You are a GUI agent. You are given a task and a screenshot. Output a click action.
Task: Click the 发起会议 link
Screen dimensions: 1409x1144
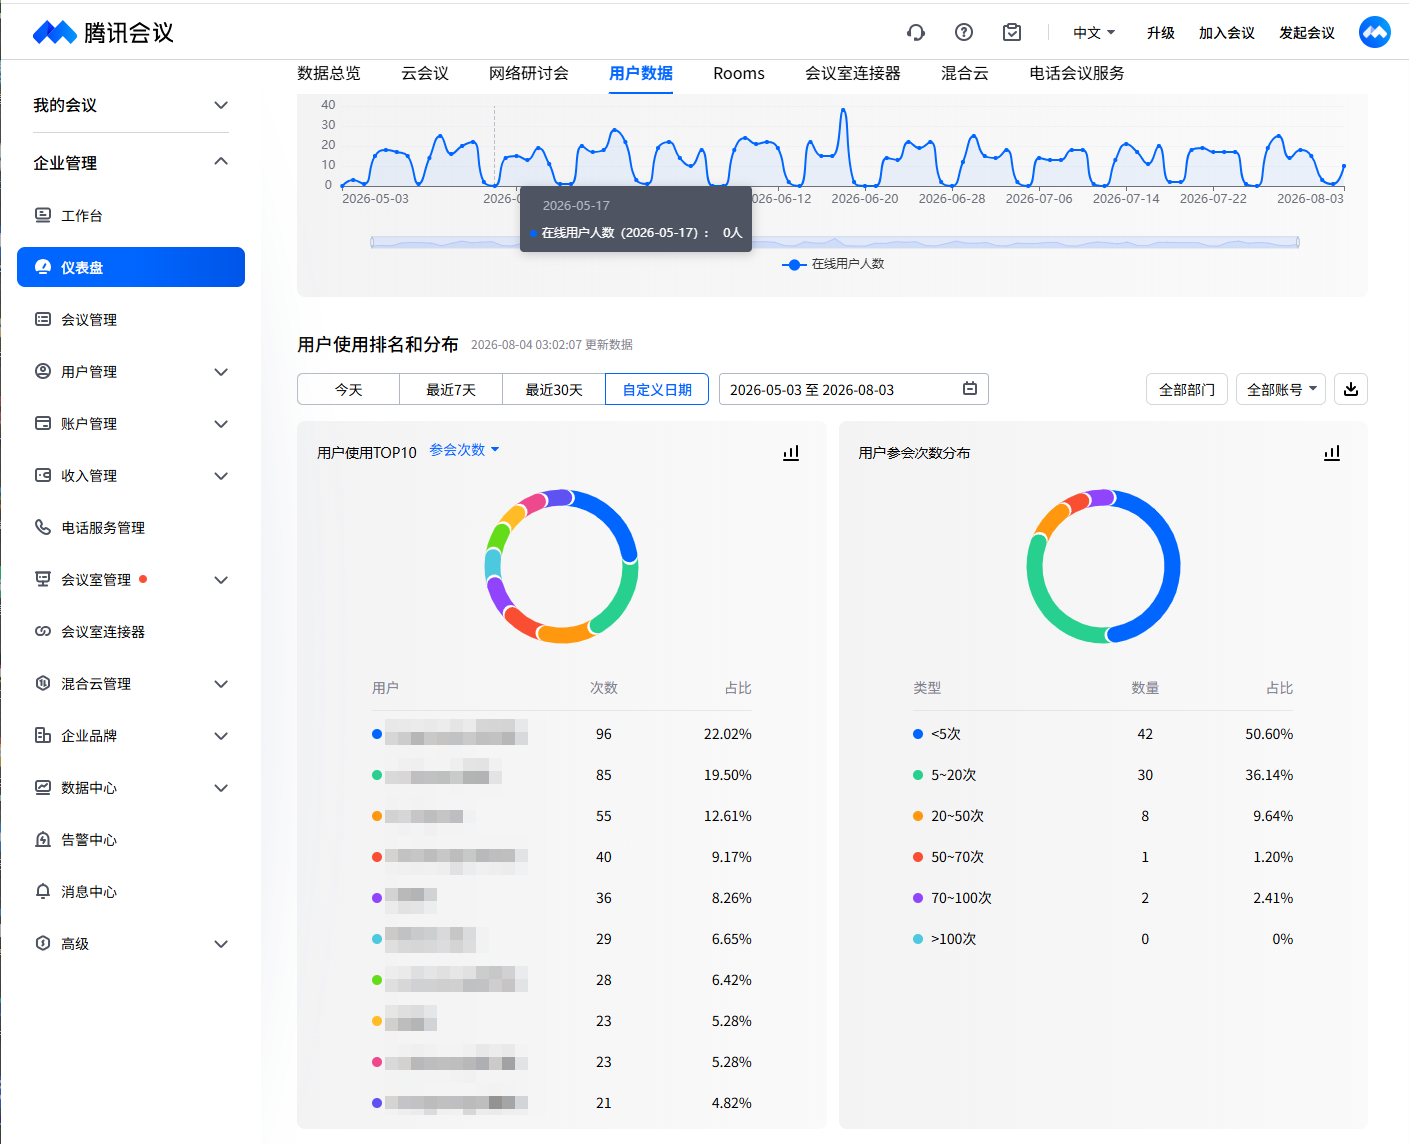[1307, 33]
